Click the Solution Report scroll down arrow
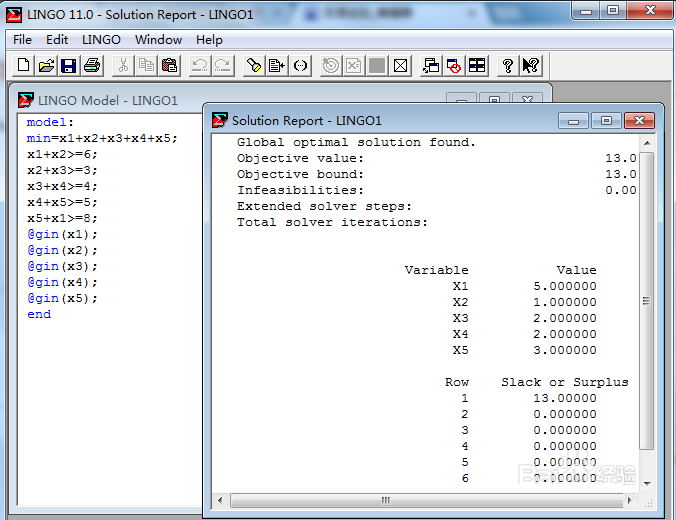Viewport: 676px width, 520px height. [647, 483]
